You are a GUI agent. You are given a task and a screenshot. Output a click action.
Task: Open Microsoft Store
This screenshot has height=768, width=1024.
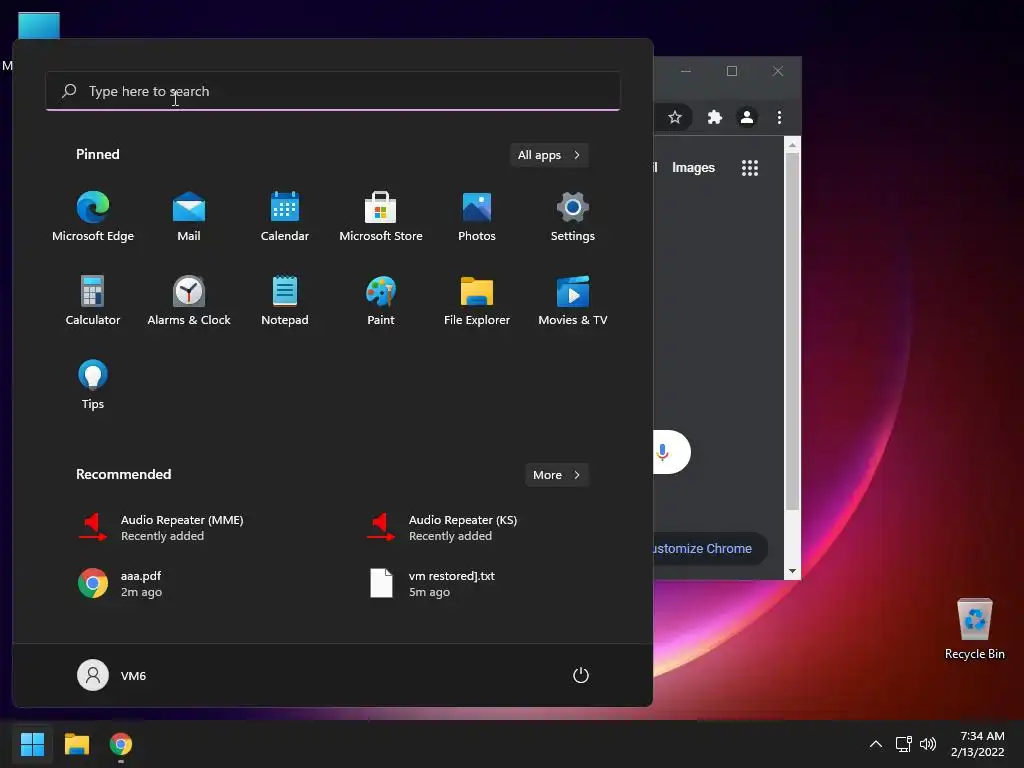tap(381, 217)
